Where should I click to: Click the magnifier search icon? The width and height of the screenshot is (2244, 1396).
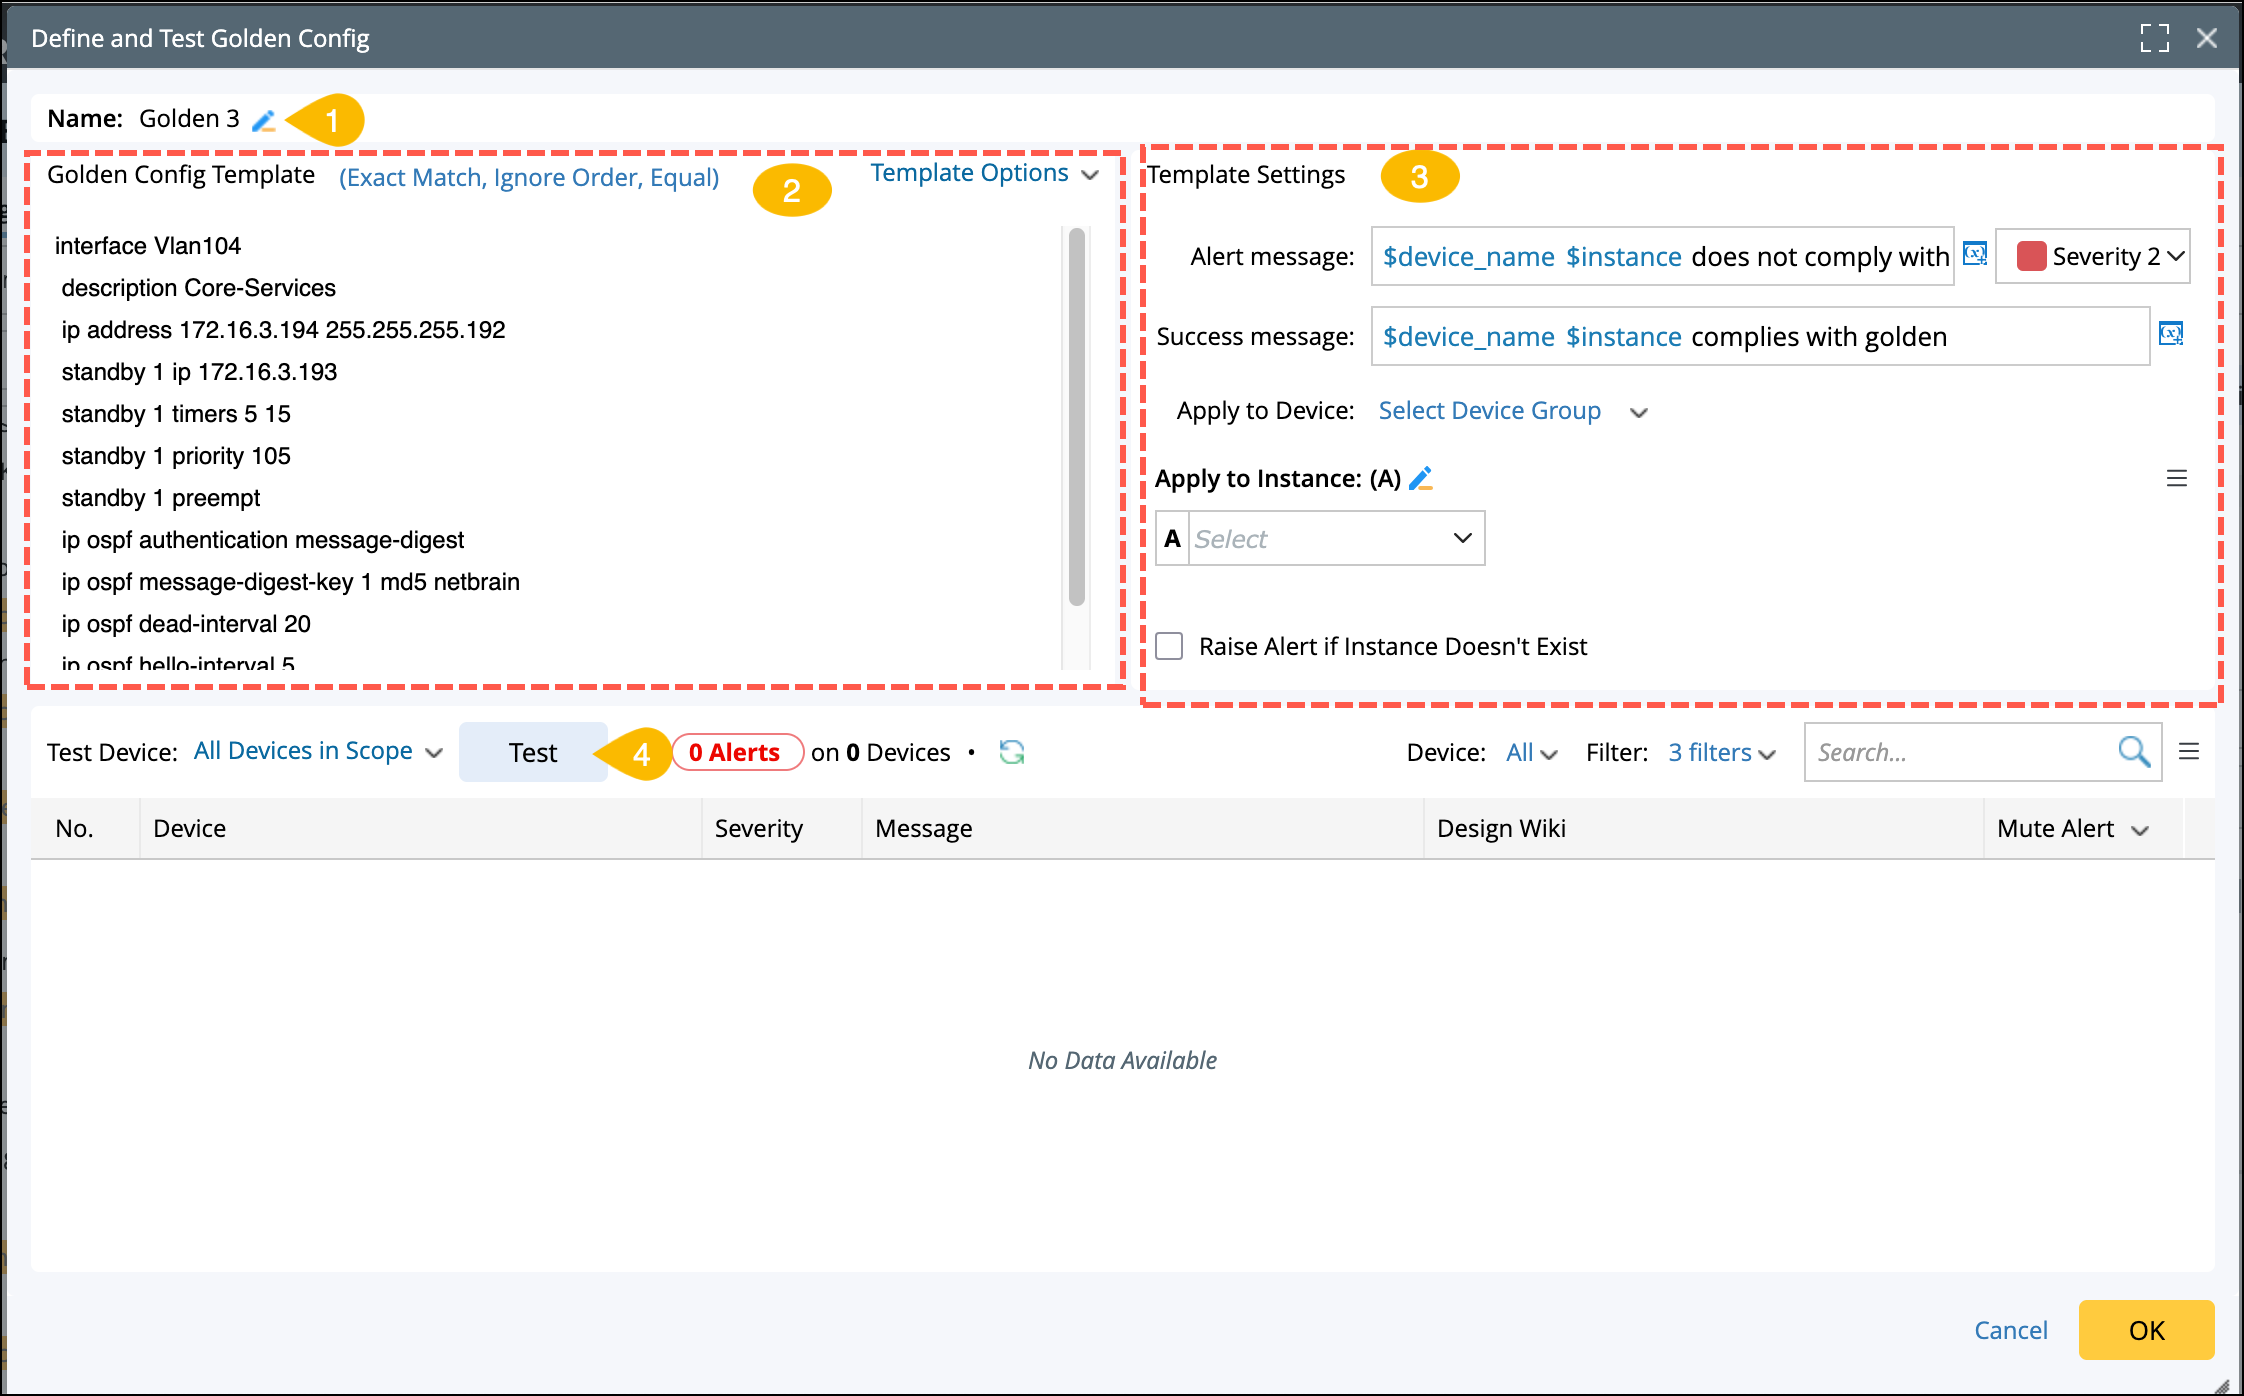pyautogui.click(x=2134, y=752)
